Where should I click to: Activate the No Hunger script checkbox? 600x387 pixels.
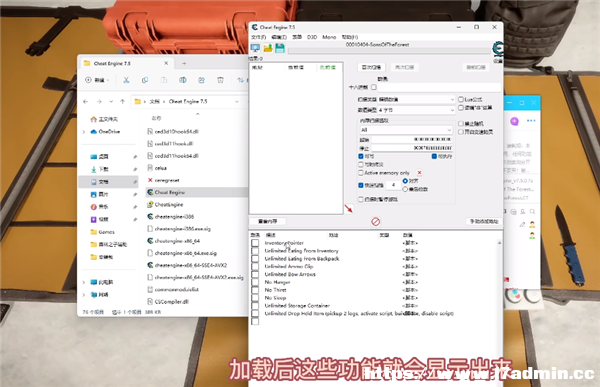pyautogui.click(x=255, y=282)
